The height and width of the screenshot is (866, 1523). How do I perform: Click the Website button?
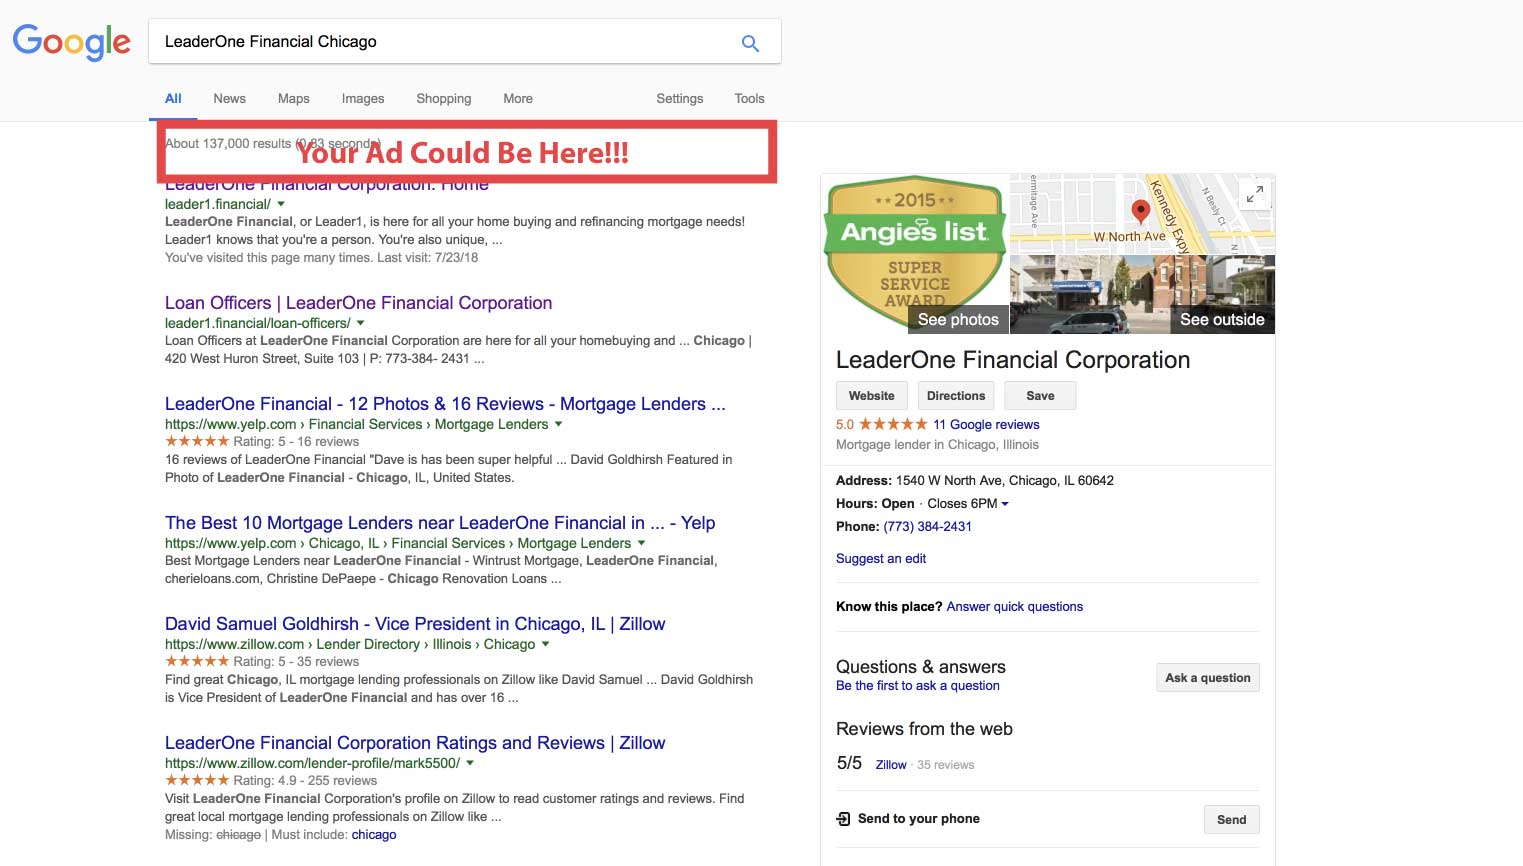coord(871,396)
